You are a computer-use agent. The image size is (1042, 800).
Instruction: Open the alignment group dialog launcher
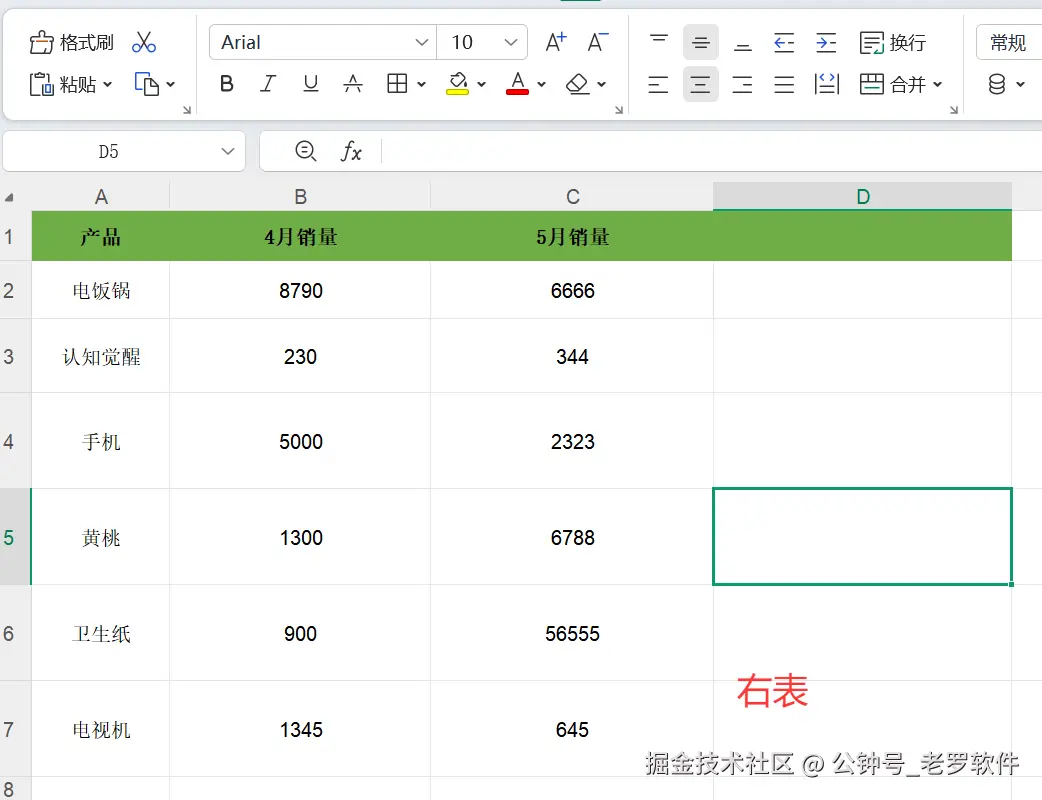click(x=954, y=110)
